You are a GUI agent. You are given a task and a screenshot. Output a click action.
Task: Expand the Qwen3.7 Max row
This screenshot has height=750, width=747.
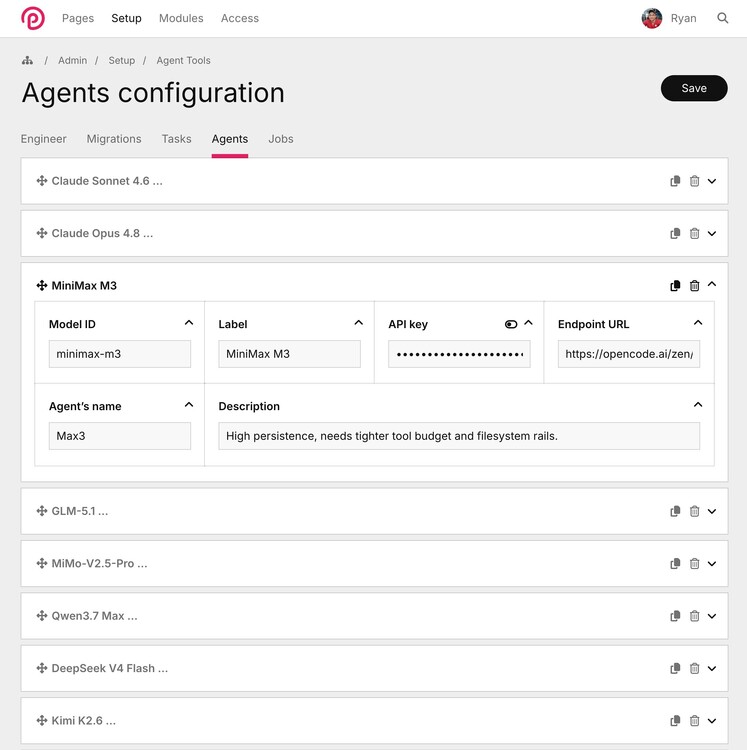click(x=712, y=616)
